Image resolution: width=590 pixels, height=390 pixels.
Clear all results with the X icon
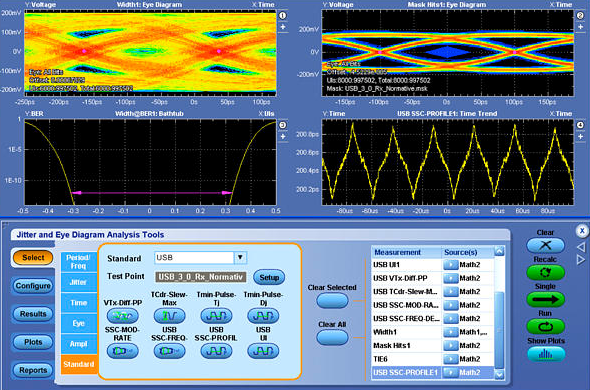click(x=545, y=246)
